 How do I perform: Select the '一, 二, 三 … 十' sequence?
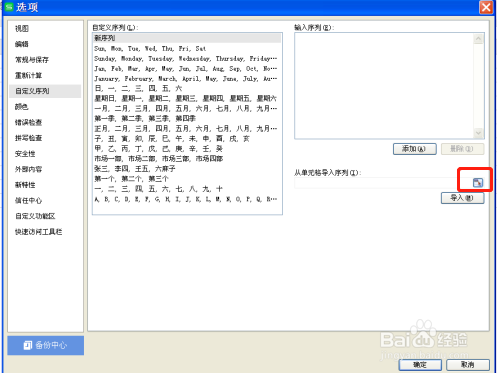[187, 189]
